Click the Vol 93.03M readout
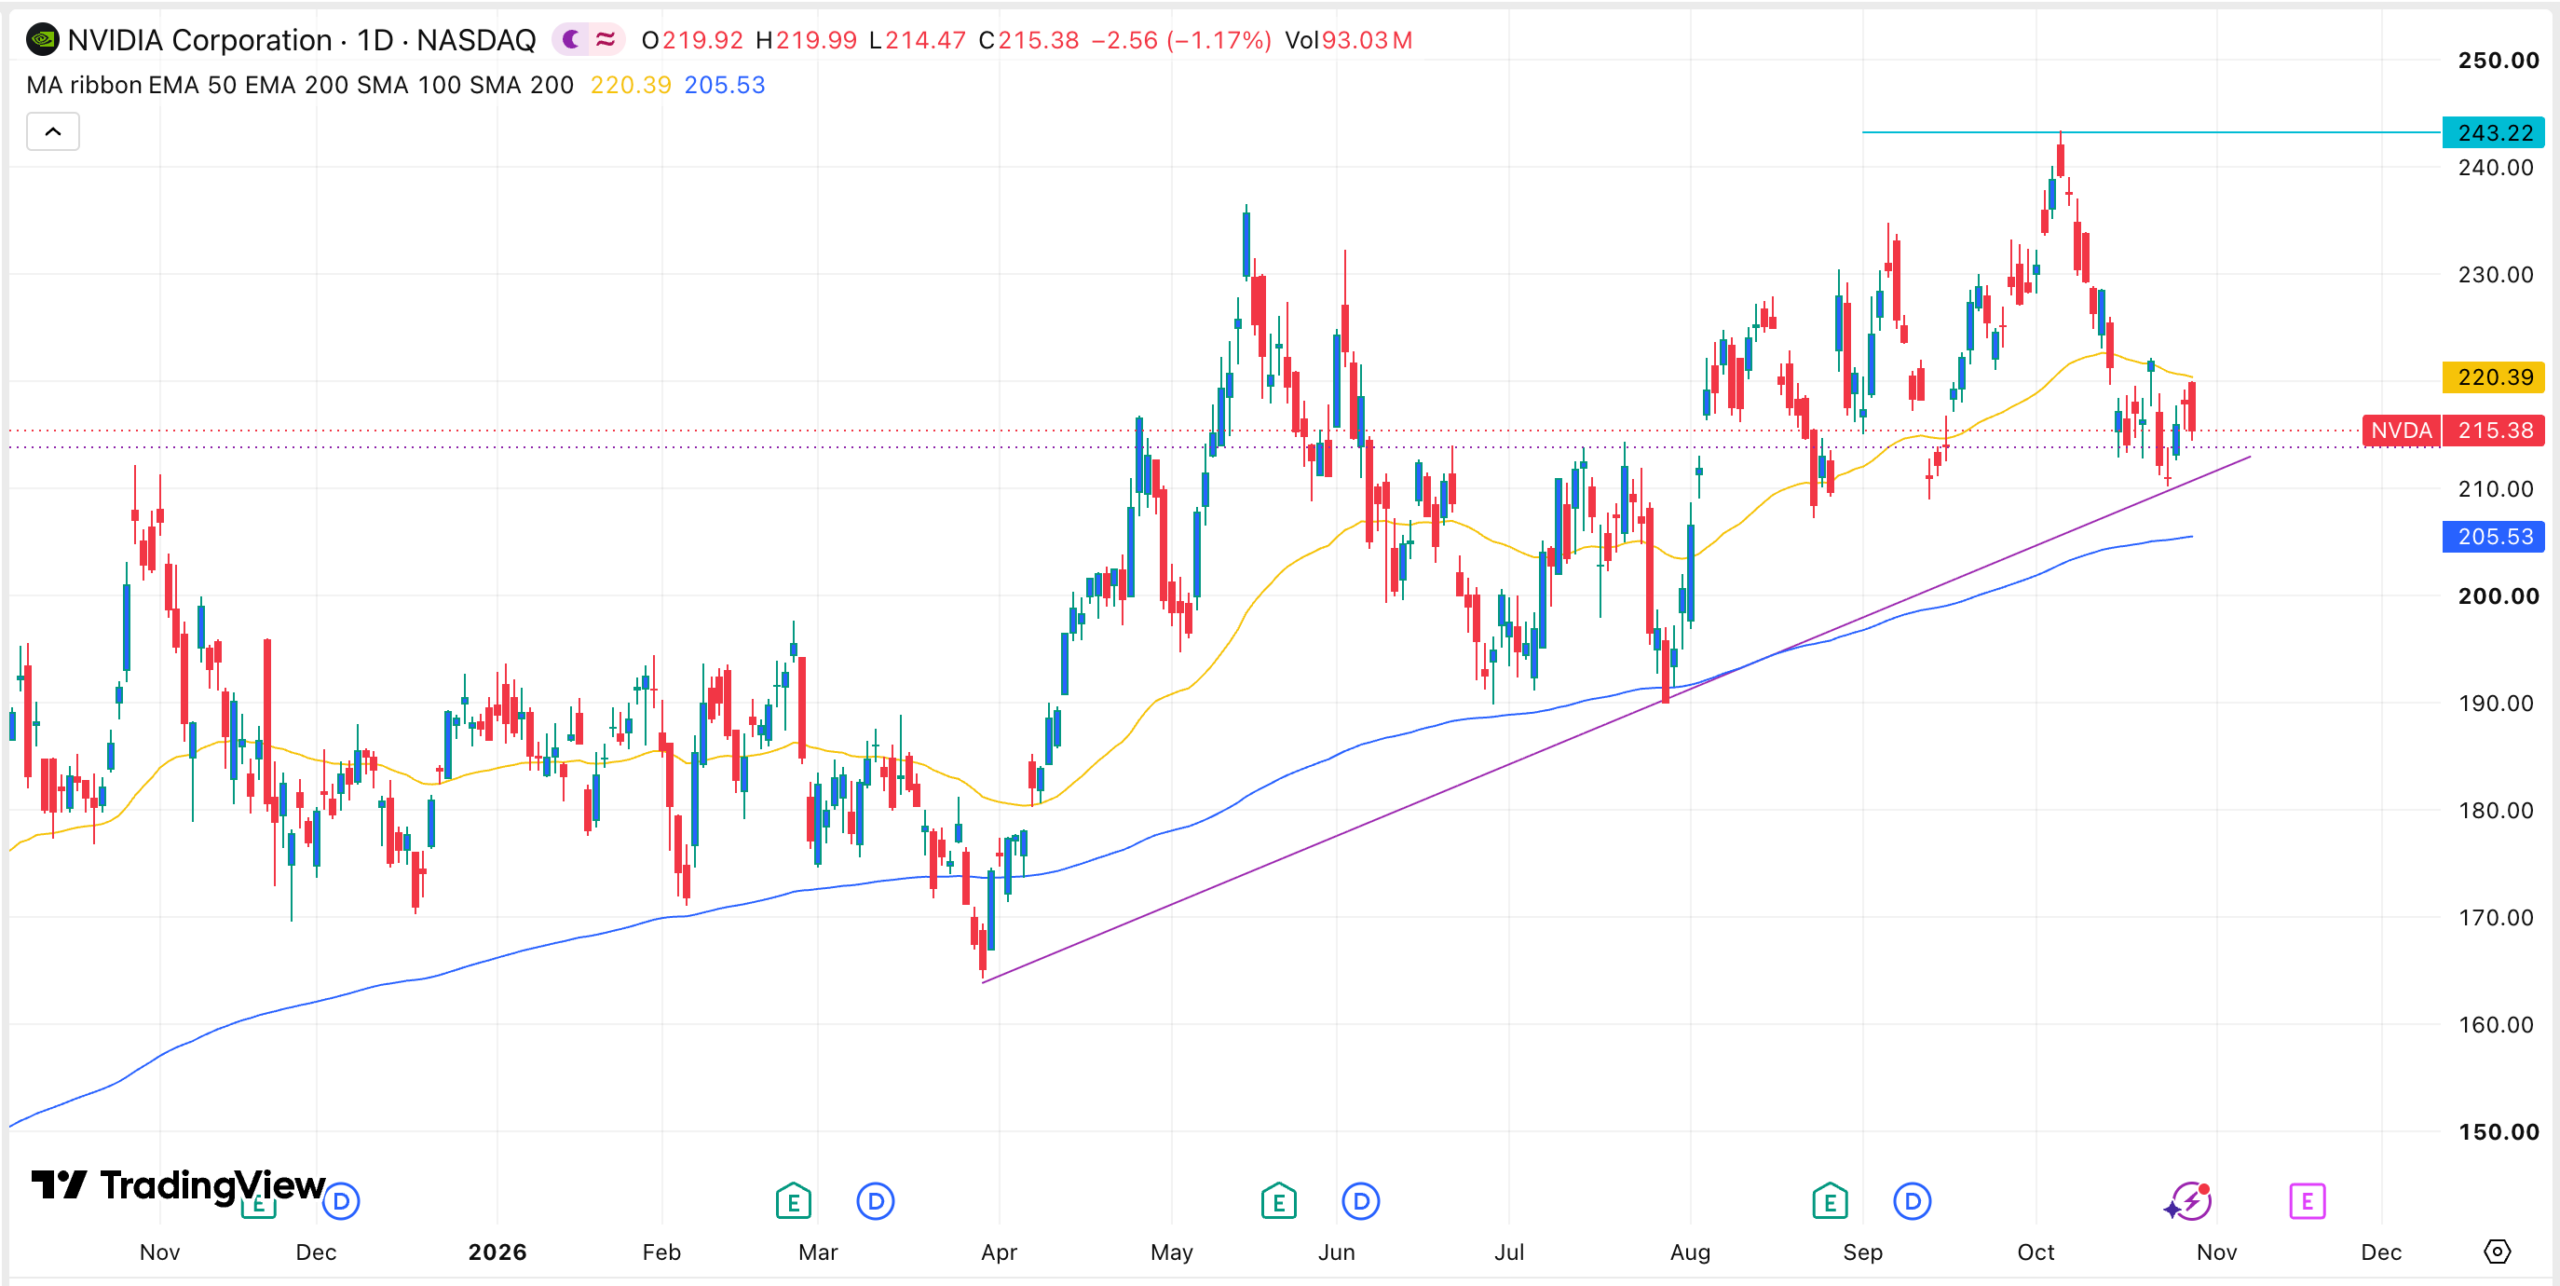 click(1348, 40)
